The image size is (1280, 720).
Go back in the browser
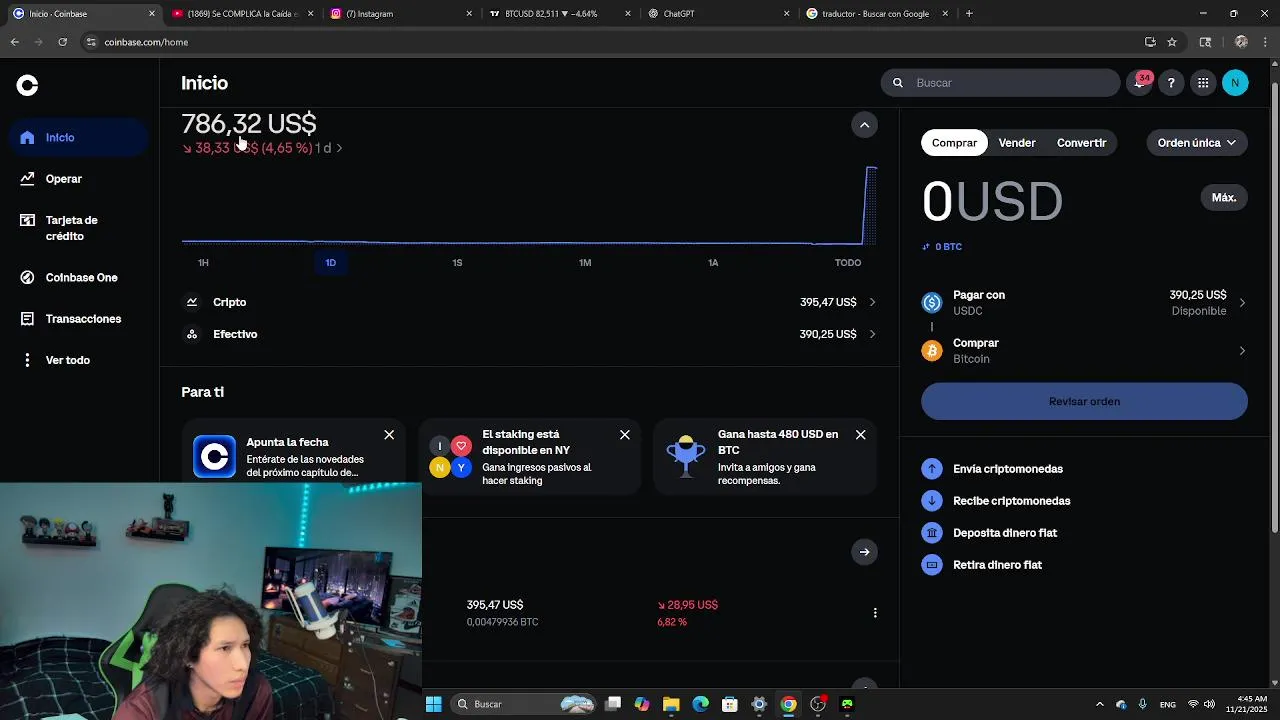tap(14, 42)
